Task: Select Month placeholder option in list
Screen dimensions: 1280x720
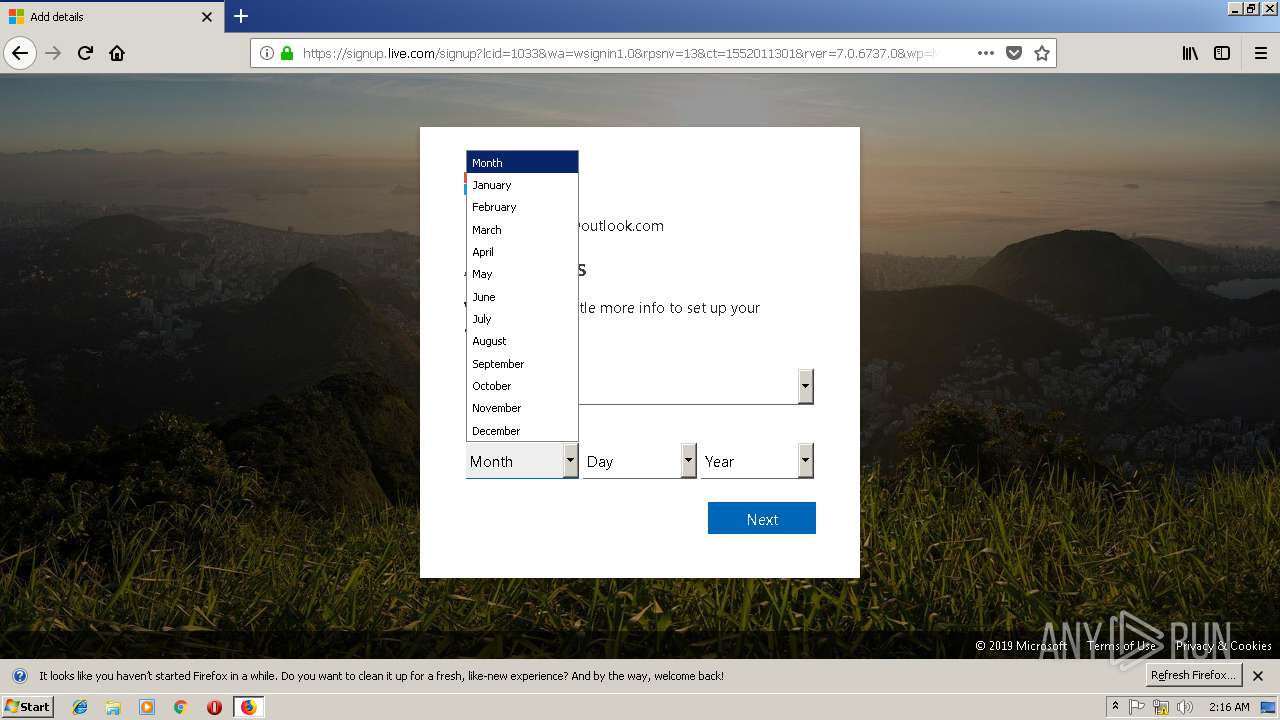Action: click(522, 162)
